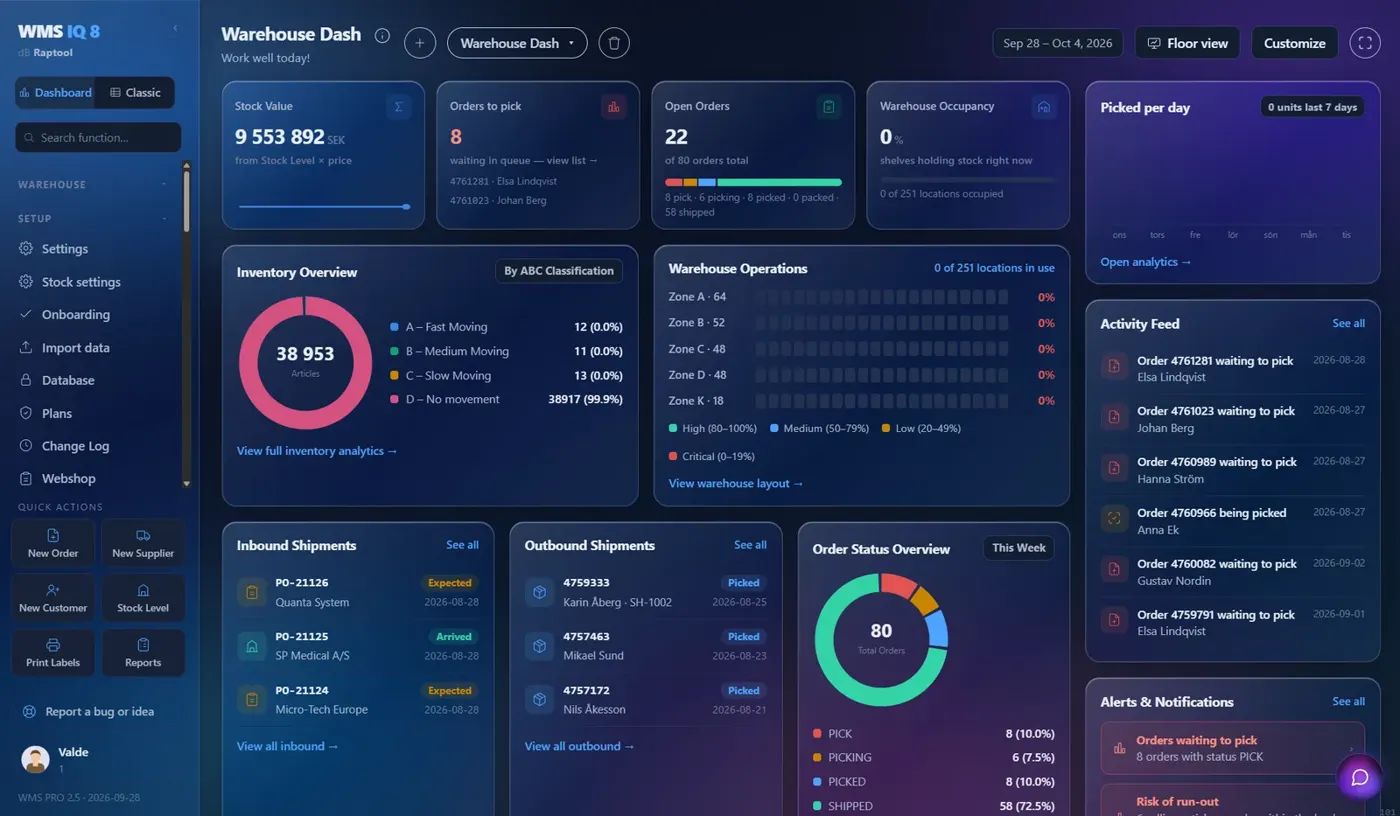The height and width of the screenshot is (816, 1400).
Task: Open This Week period selector
Action: (1019, 548)
